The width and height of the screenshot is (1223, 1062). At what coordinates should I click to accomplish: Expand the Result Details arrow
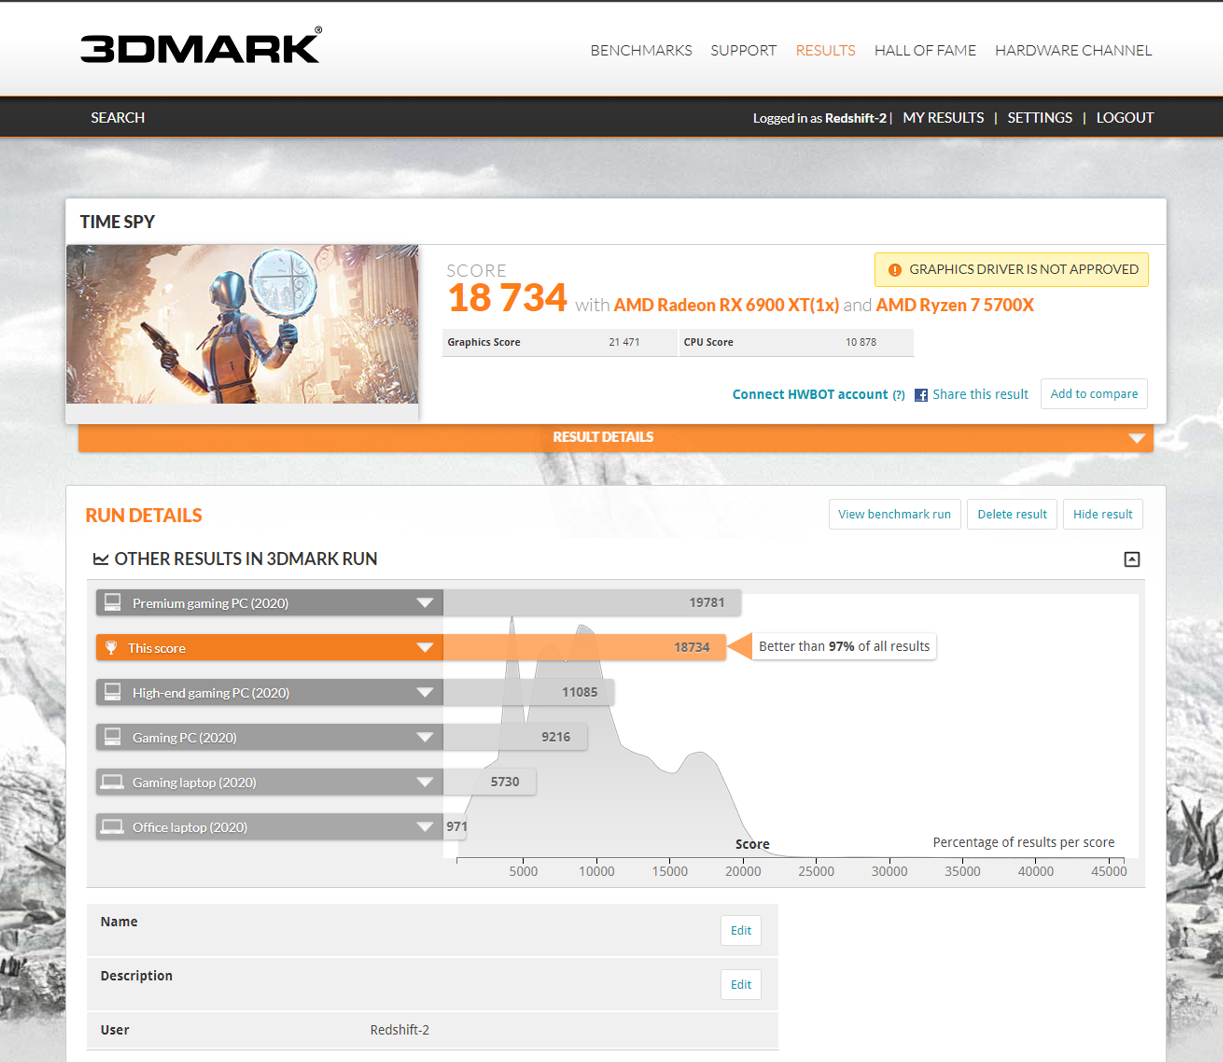1136,438
